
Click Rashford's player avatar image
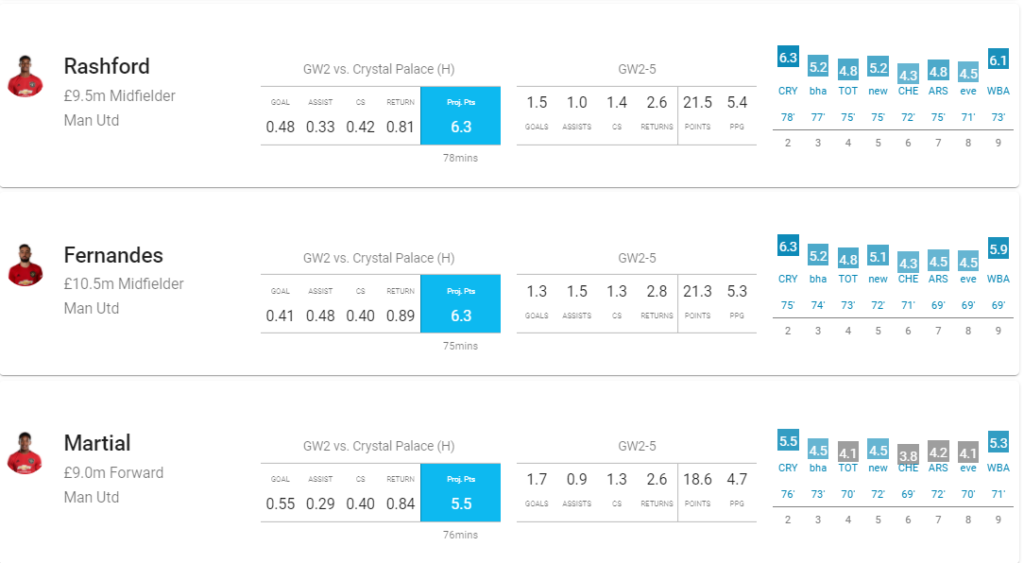click(x=25, y=76)
